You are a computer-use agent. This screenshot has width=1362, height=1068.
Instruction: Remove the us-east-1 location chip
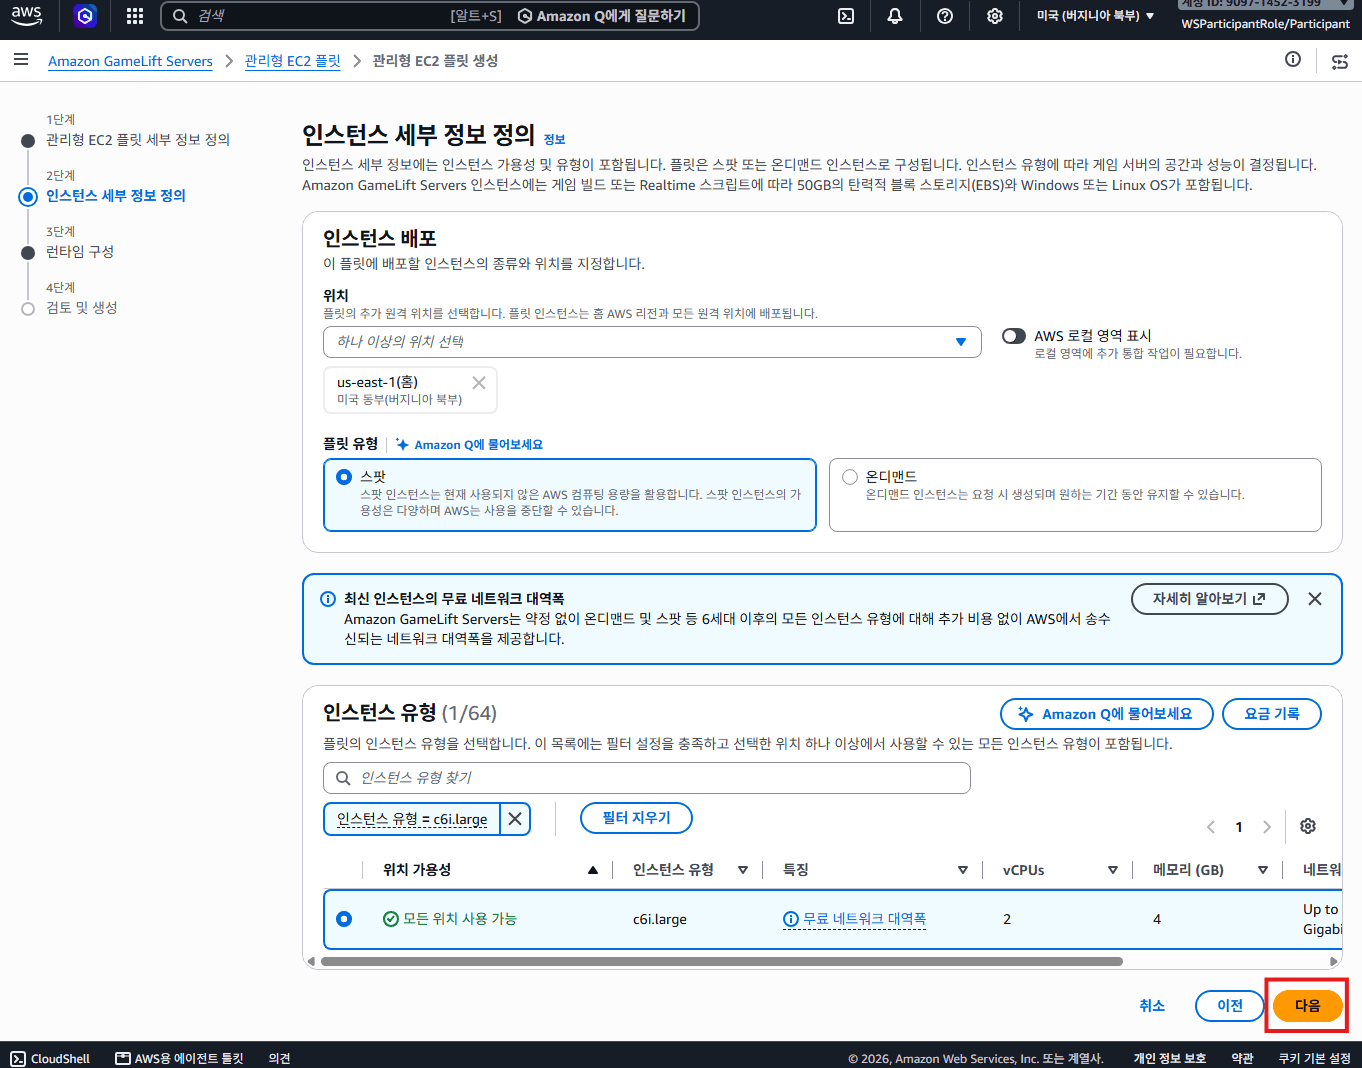click(x=479, y=383)
